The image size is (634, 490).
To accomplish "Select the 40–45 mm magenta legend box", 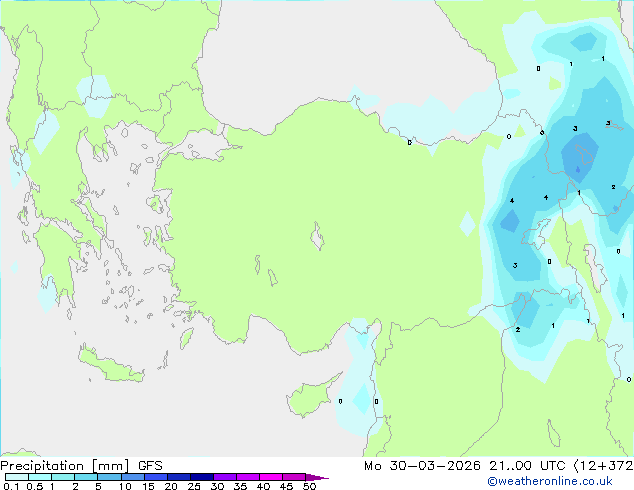I will pos(271,477).
